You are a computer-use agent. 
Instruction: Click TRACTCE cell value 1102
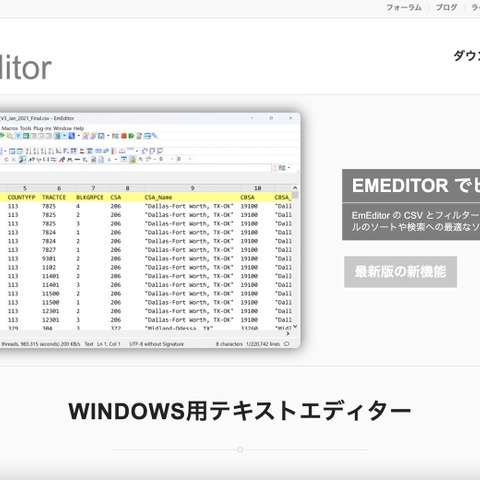[x=49, y=267]
